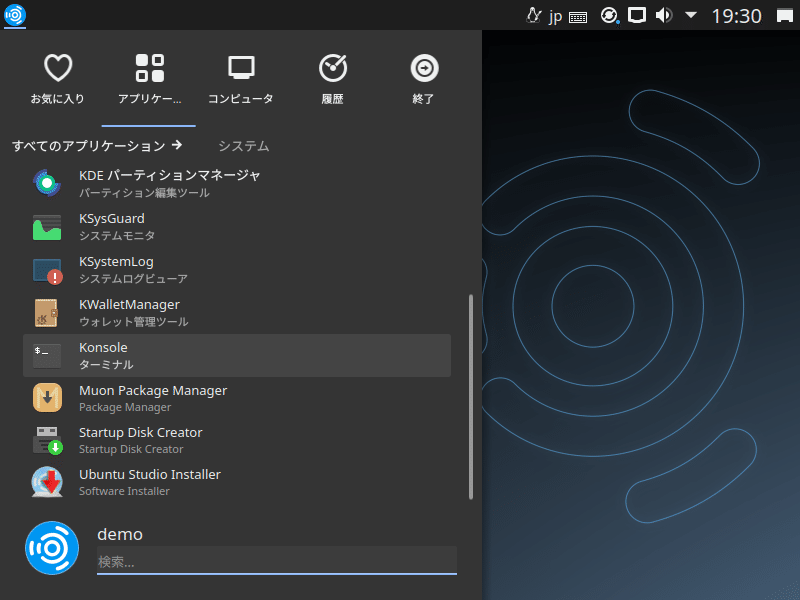Click the システムモニタ subtitle
The width and height of the screenshot is (800, 600).
pos(117,236)
